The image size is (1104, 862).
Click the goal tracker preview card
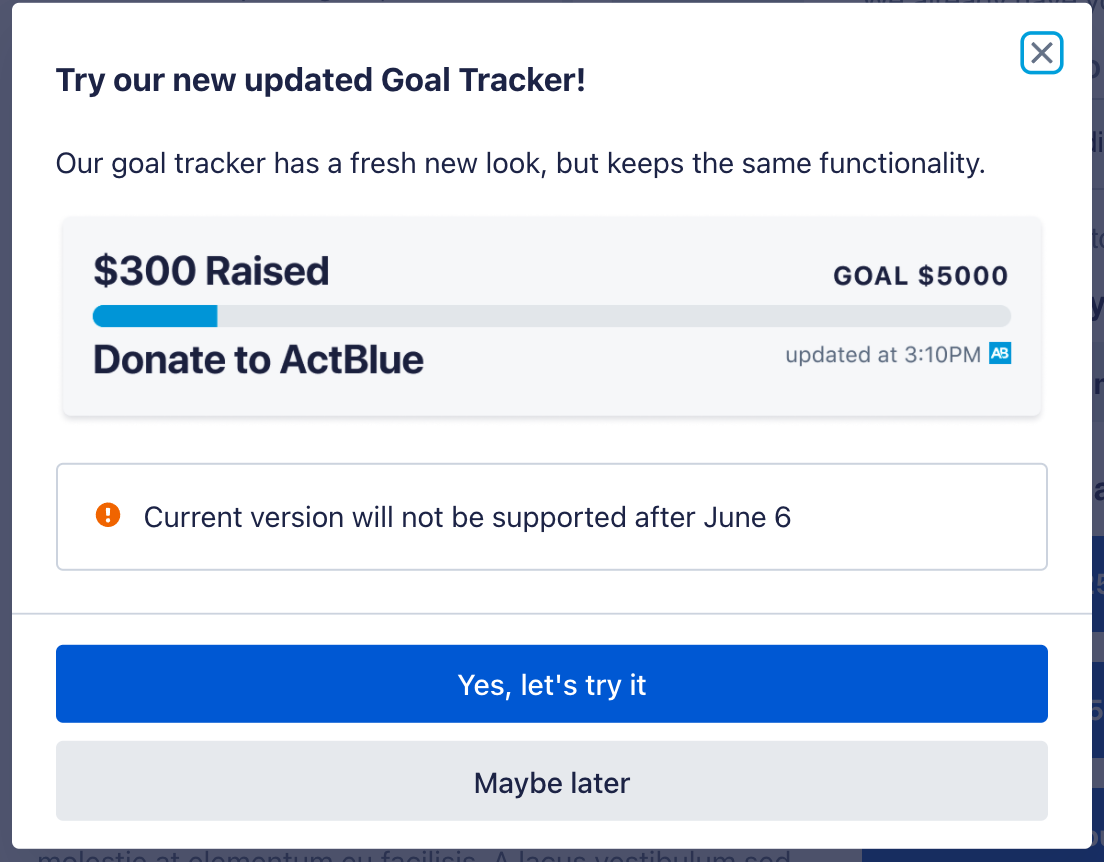point(552,316)
